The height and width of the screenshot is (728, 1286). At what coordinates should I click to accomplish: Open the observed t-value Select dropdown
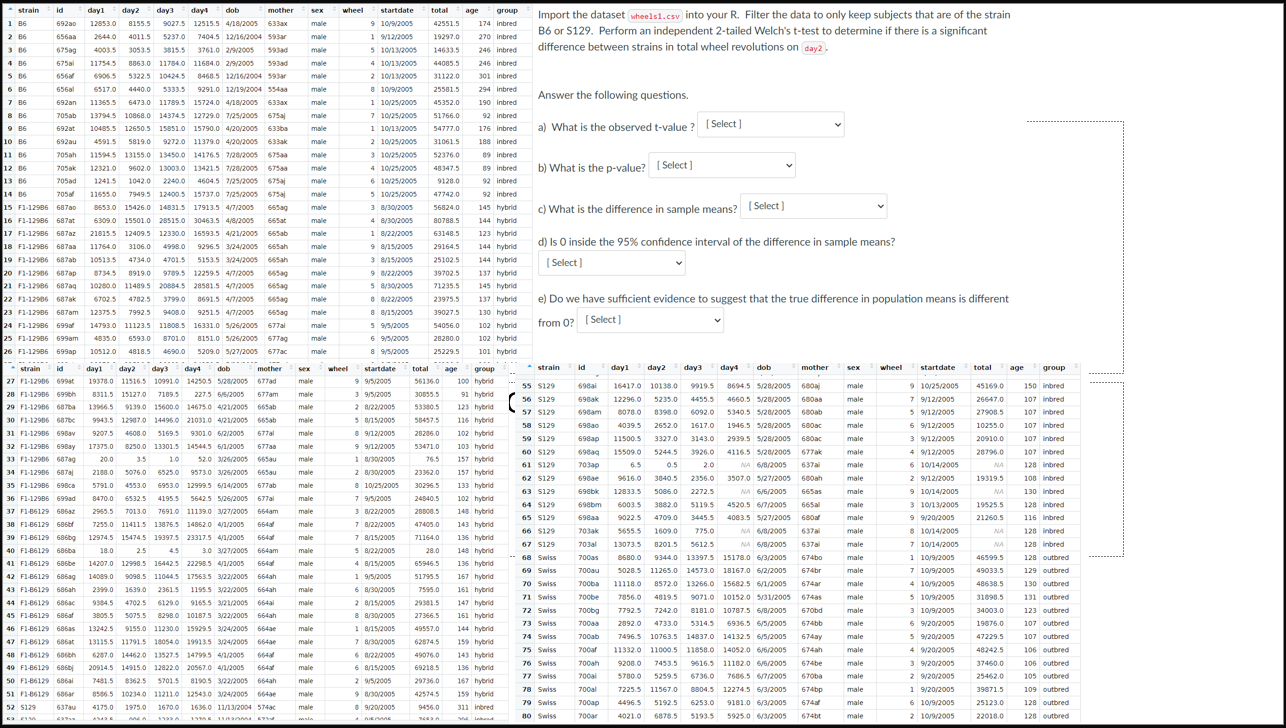click(770, 124)
